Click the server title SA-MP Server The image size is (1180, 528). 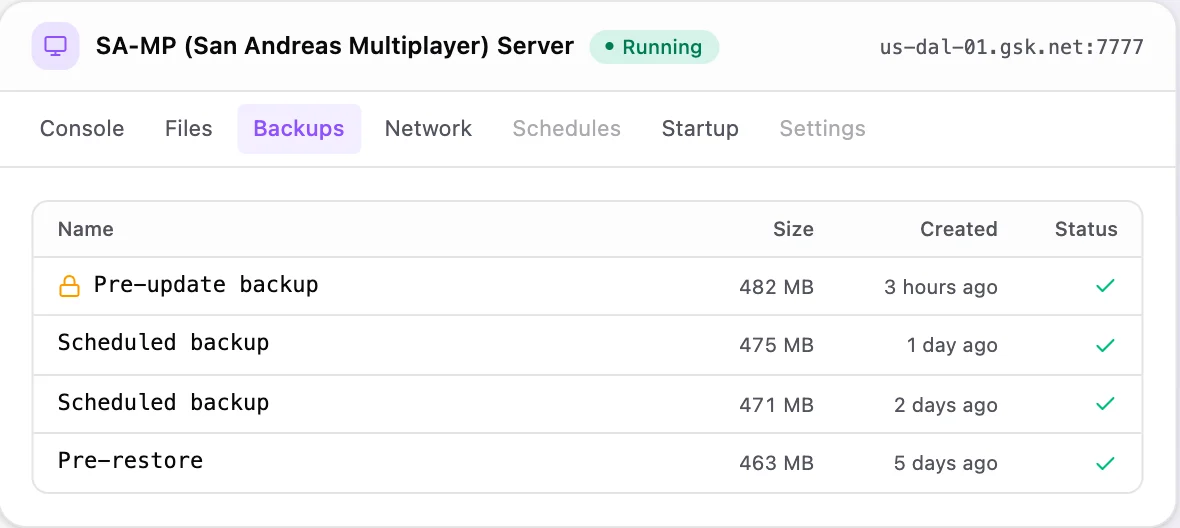(x=335, y=47)
